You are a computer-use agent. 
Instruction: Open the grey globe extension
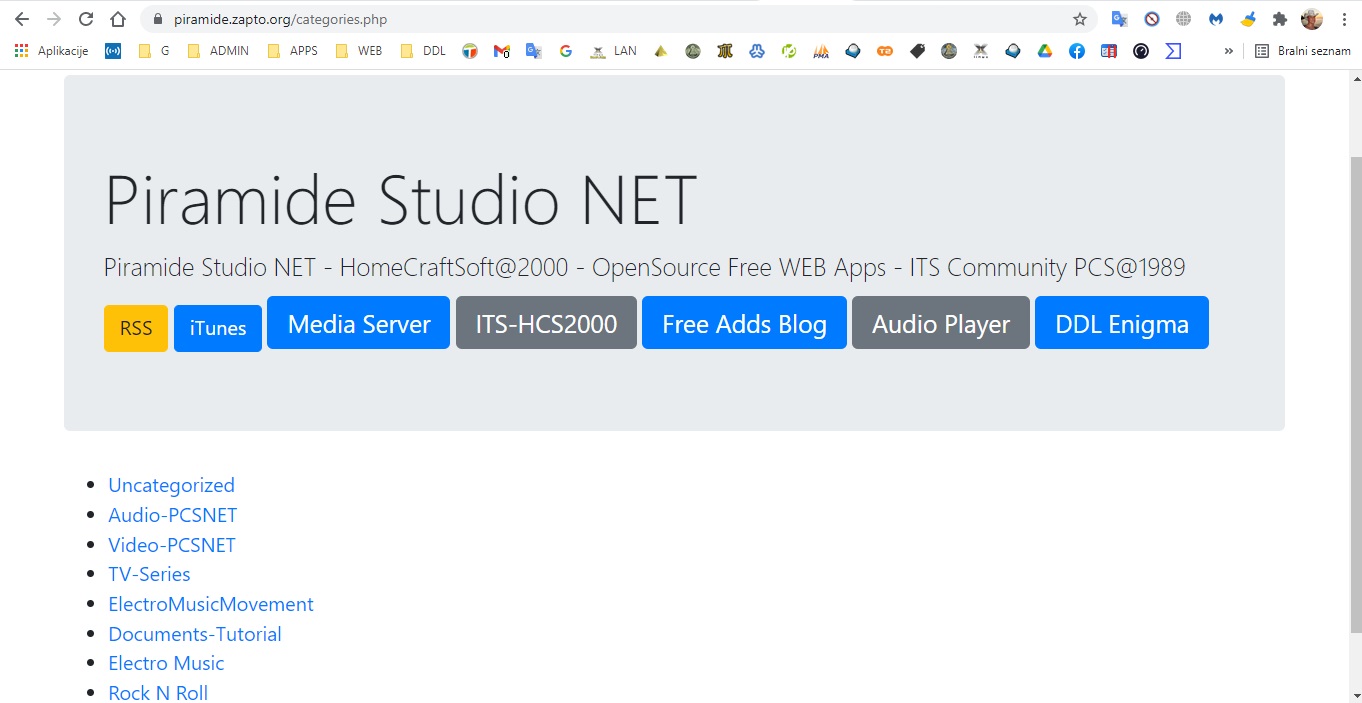pyautogui.click(x=1184, y=19)
